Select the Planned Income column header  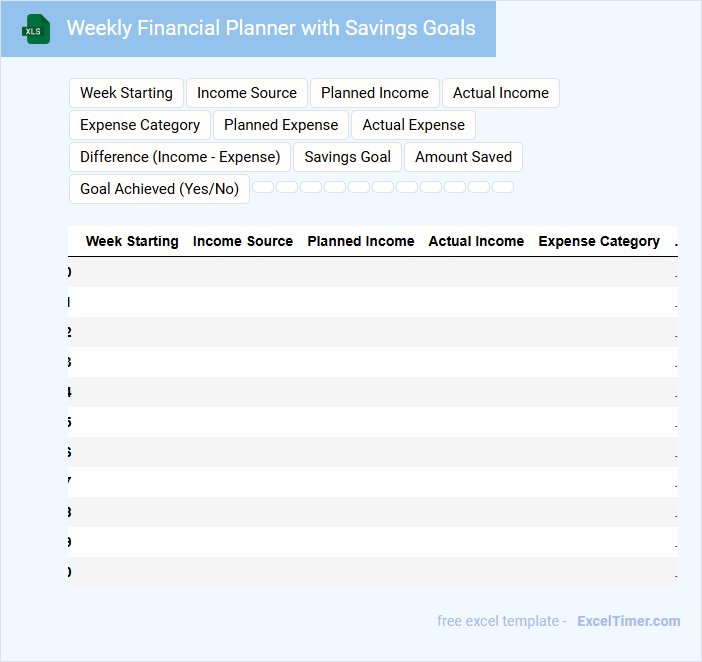pos(361,241)
